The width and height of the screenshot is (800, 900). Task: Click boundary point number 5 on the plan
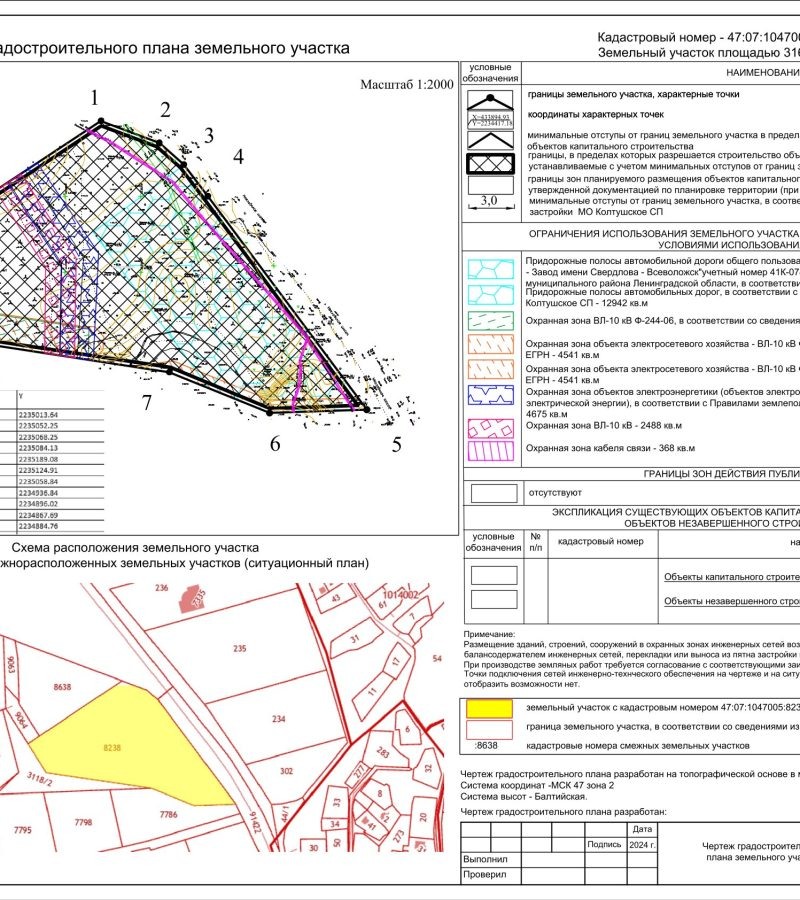pos(397,444)
